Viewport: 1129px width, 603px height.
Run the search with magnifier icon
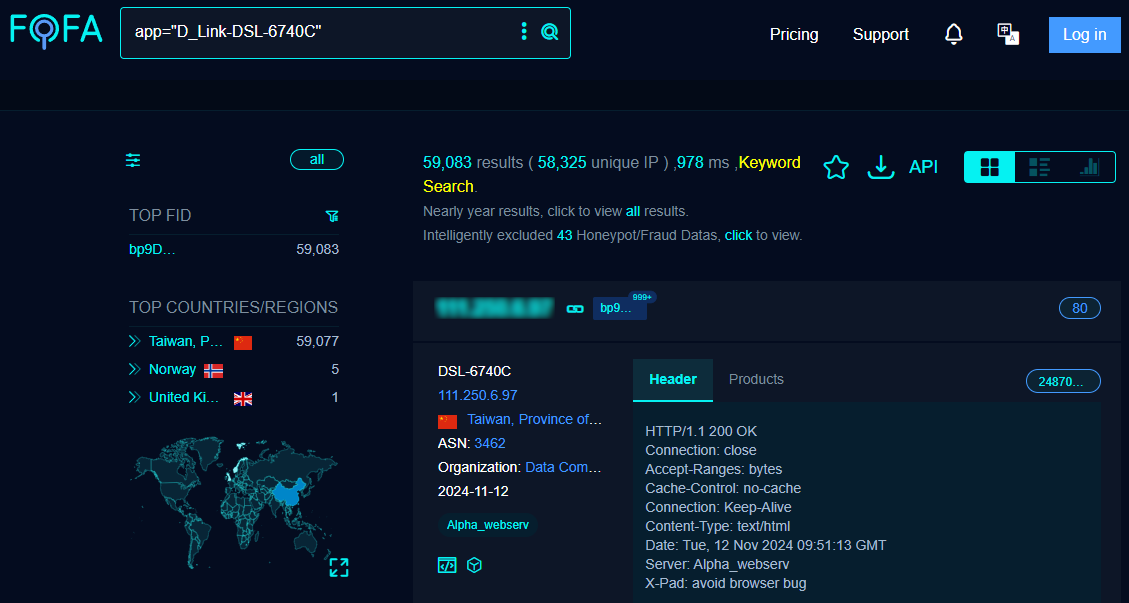click(550, 32)
